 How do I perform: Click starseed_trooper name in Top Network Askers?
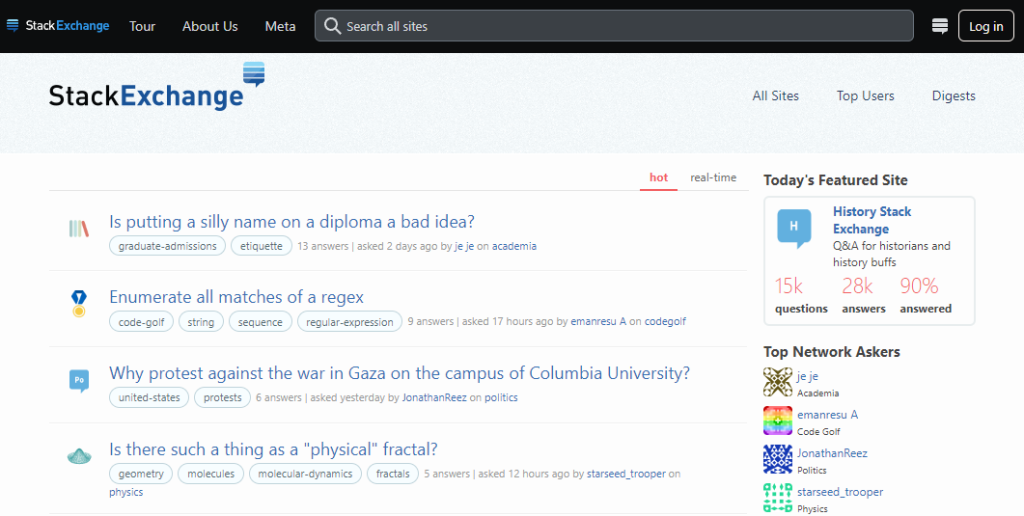(840, 492)
